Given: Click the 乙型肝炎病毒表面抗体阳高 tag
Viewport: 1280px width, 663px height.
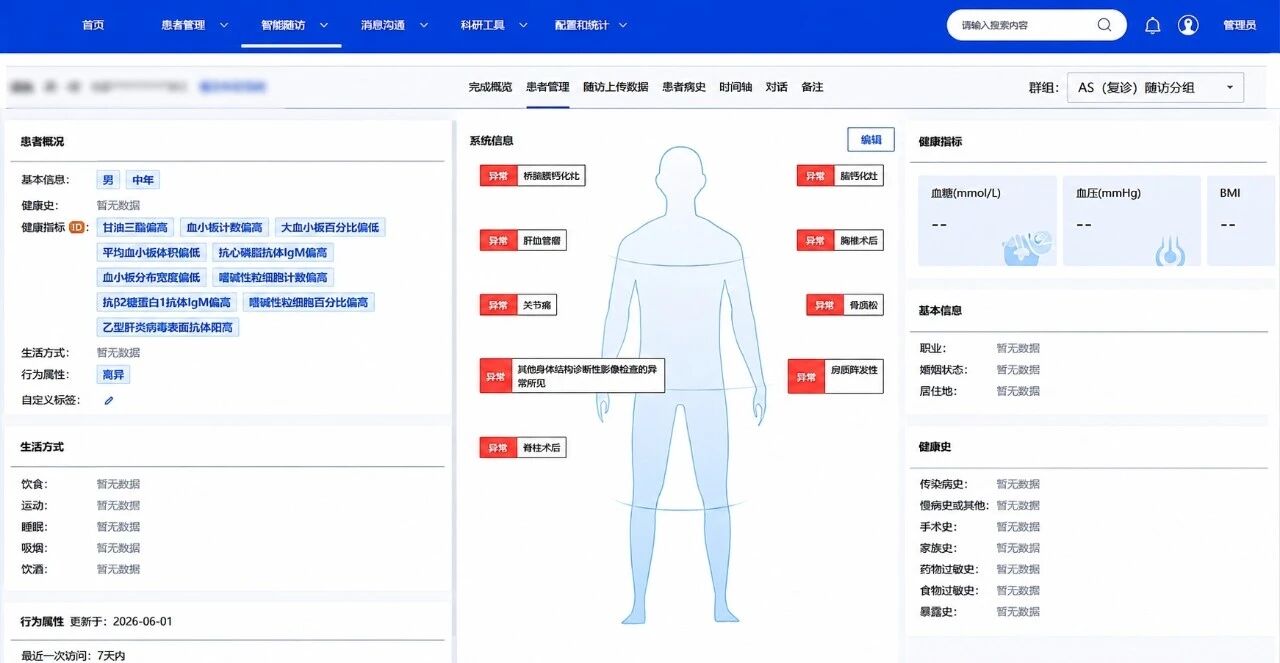Looking at the screenshot, I should [168, 328].
